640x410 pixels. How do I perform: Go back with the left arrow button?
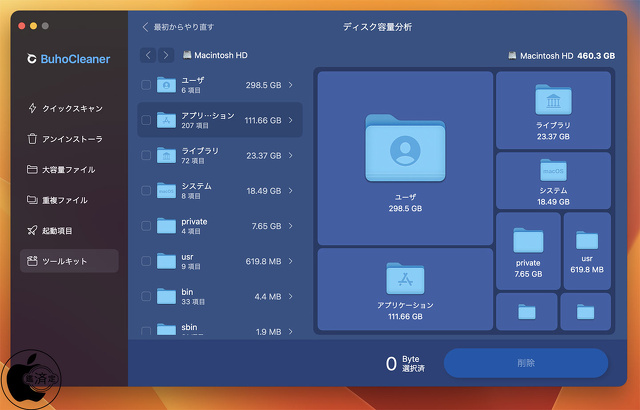point(148,55)
